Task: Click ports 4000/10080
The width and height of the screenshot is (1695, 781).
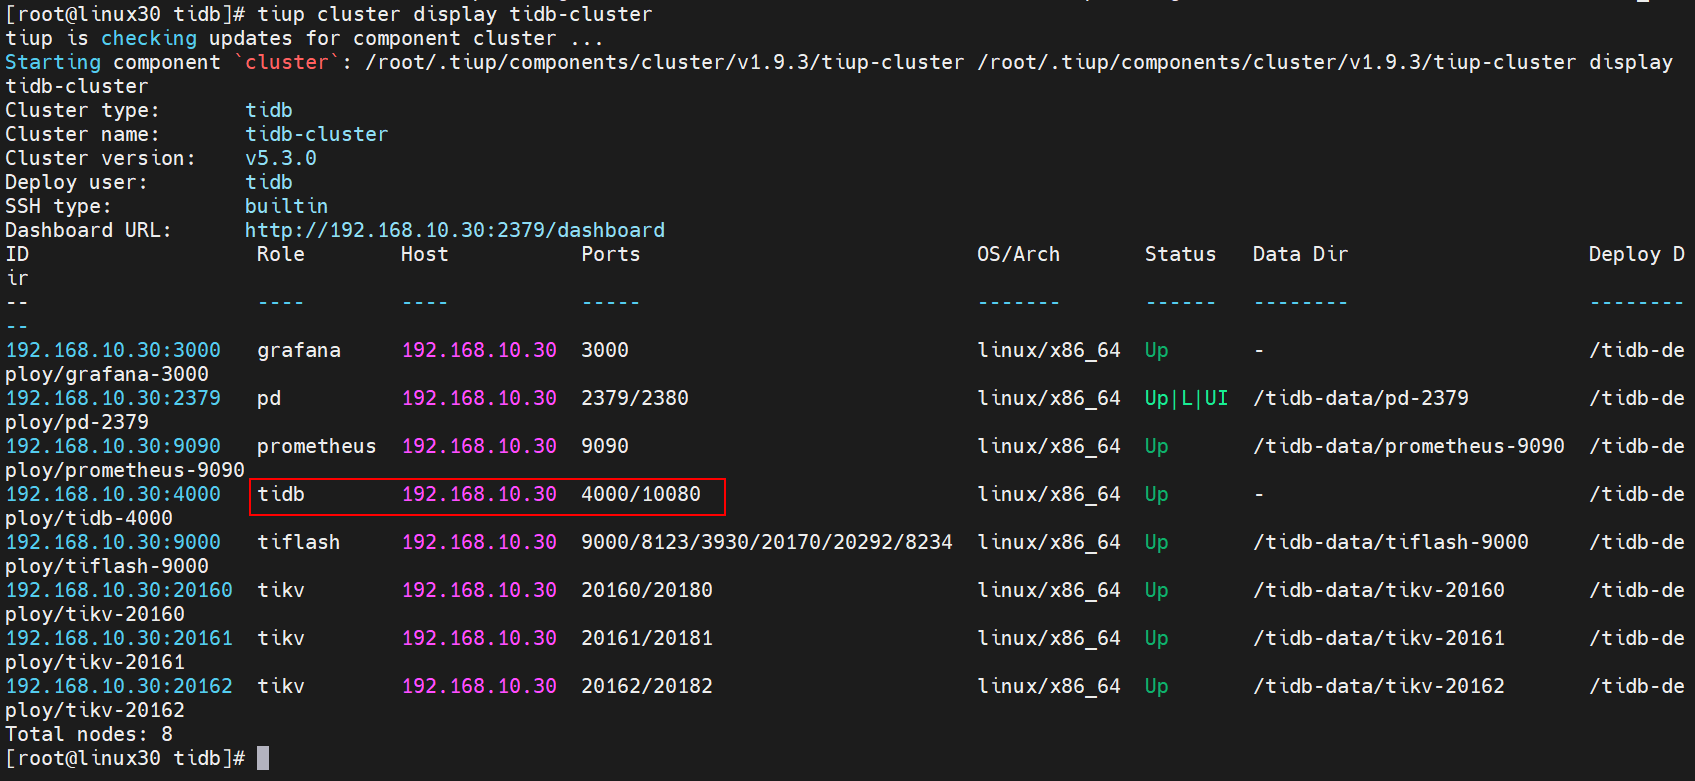Action: [x=641, y=494]
